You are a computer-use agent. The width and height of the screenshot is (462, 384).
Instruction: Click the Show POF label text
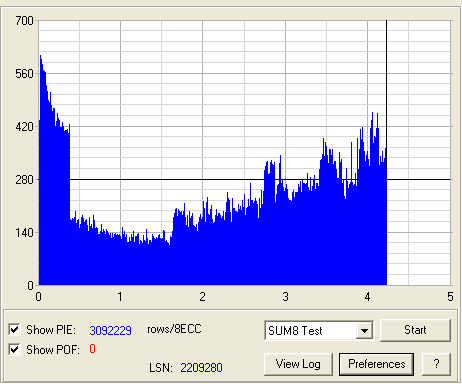pyautogui.click(x=53, y=350)
